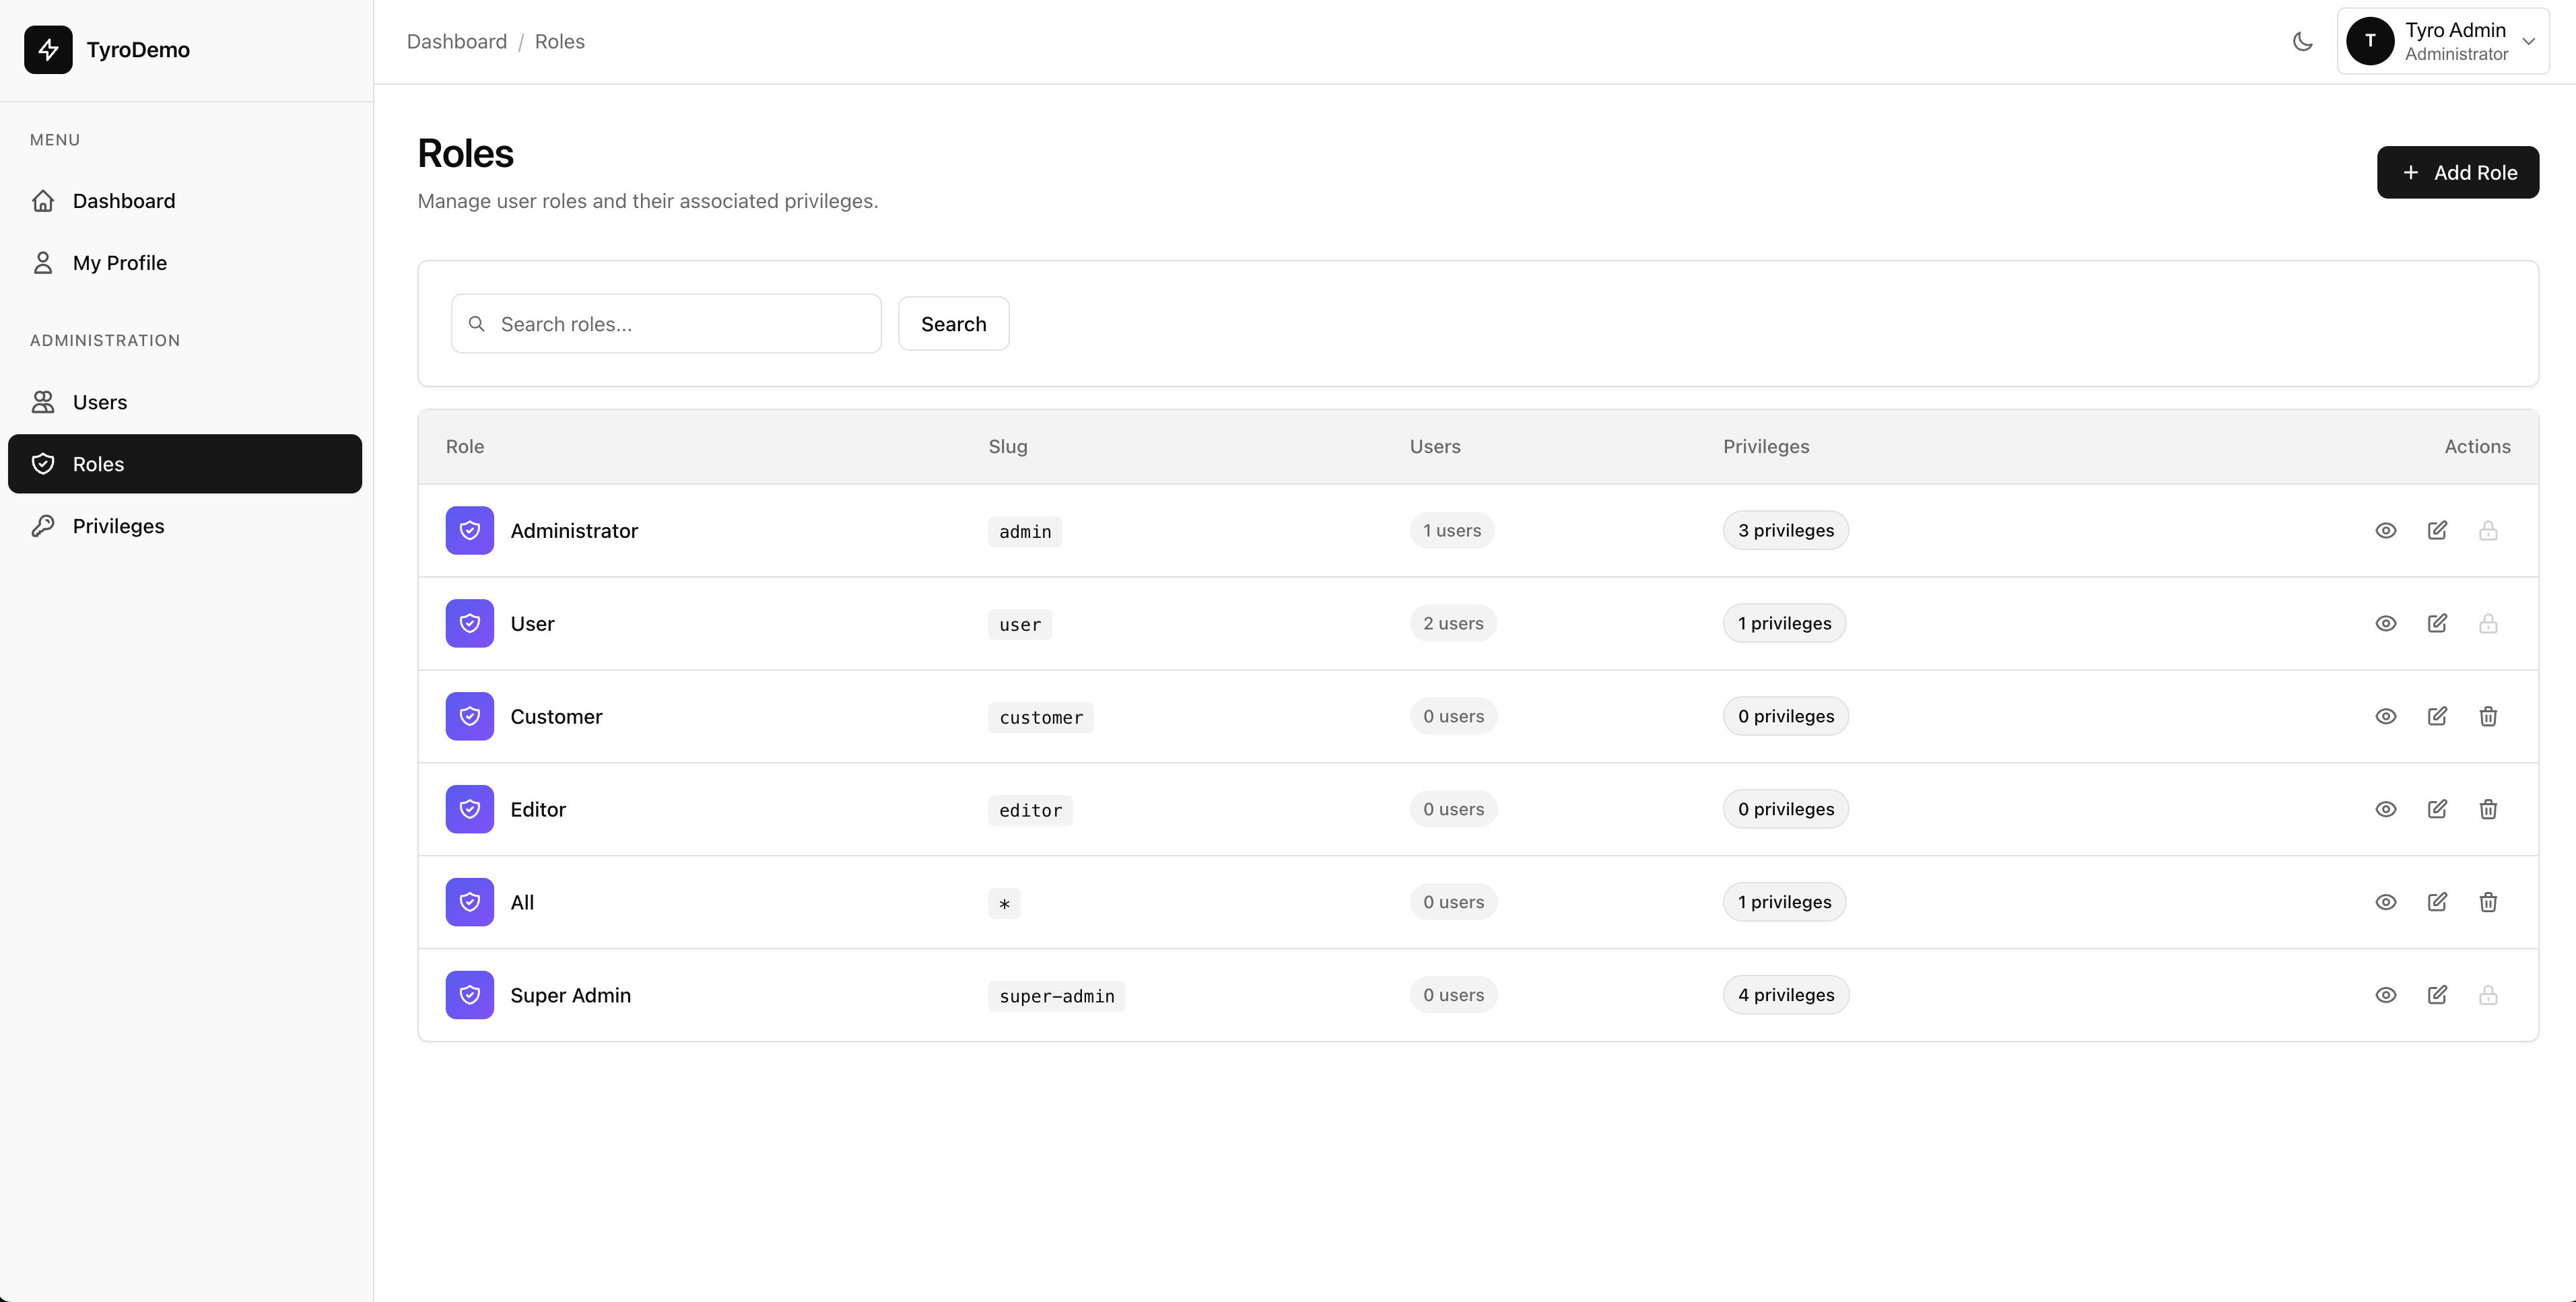Open Users via the sidebar users icon
This screenshot has height=1302, width=2576.
43,401
